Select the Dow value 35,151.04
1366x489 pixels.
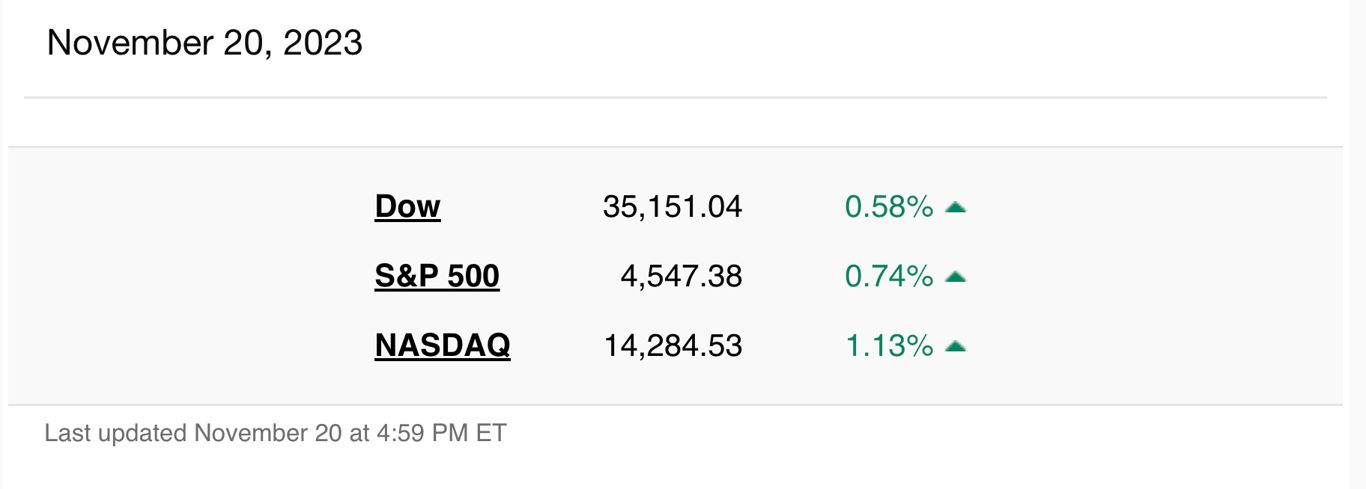[x=672, y=207]
